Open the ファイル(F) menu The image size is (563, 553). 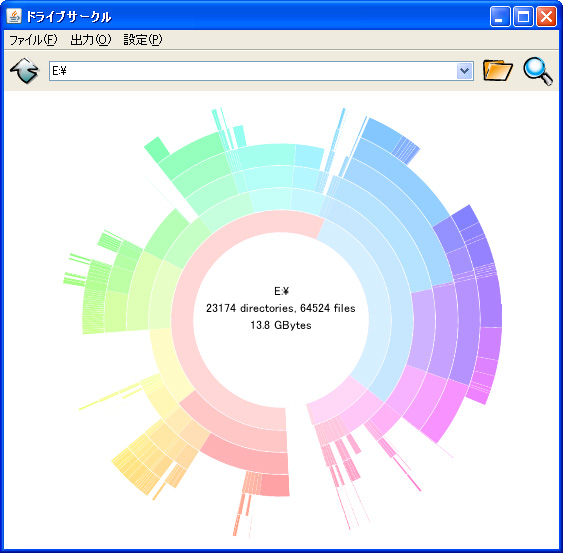(x=33, y=40)
